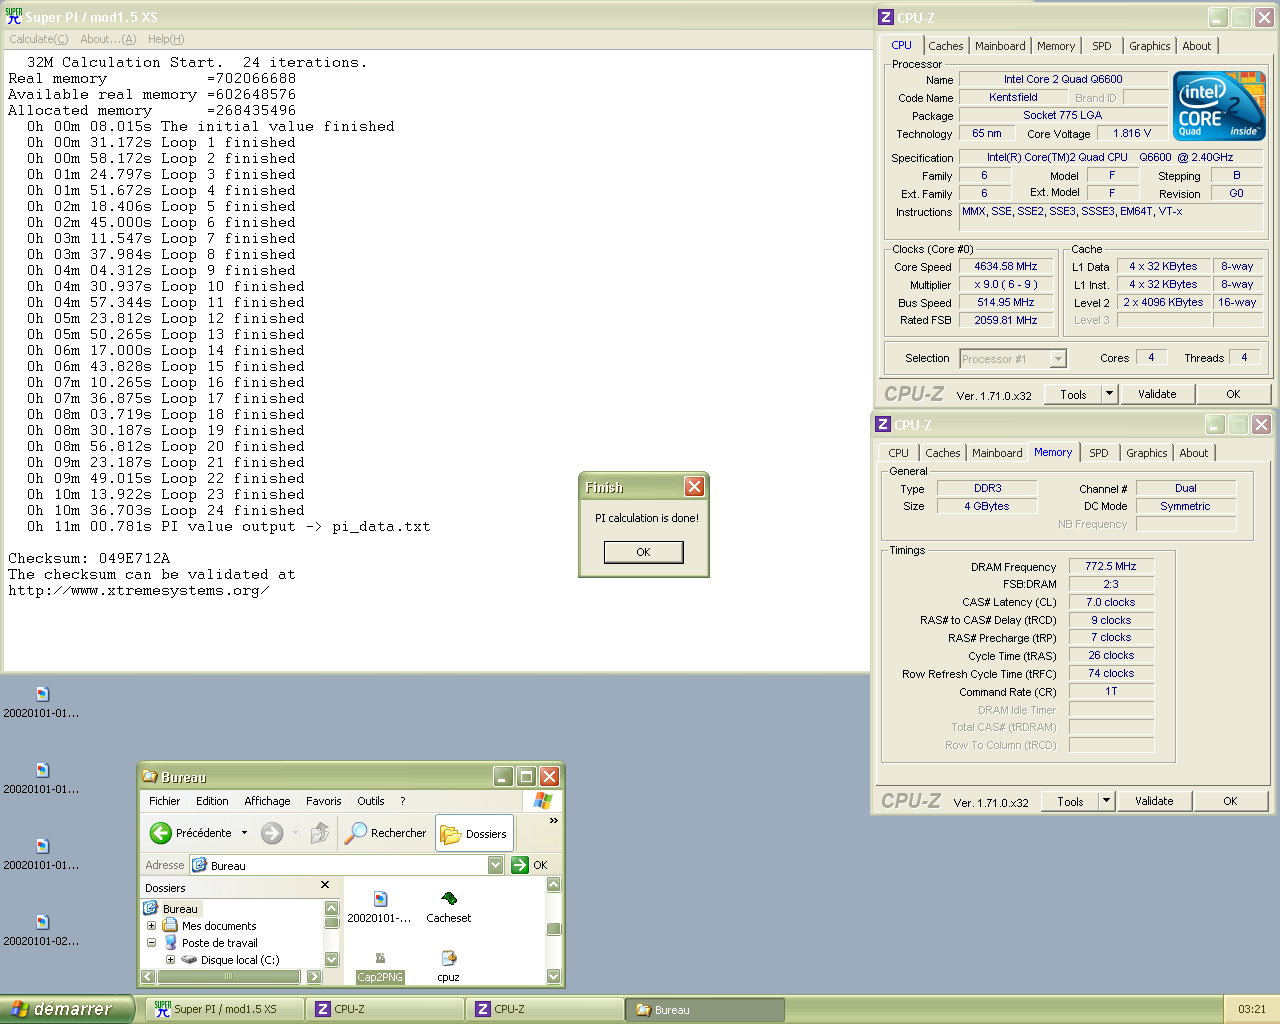Click Validate in upper CPU-Z window
The width and height of the screenshot is (1280, 1024).
point(1157,394)
